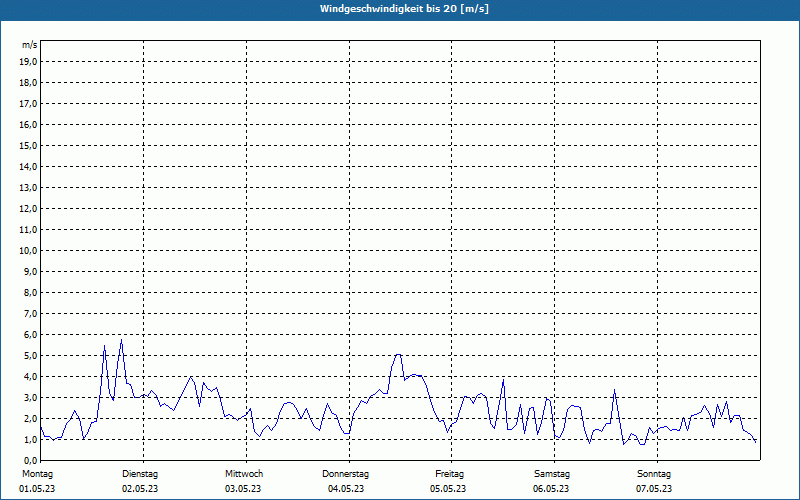
Task: Select the 10,0 y-axis label
Action: pos(28,251)
